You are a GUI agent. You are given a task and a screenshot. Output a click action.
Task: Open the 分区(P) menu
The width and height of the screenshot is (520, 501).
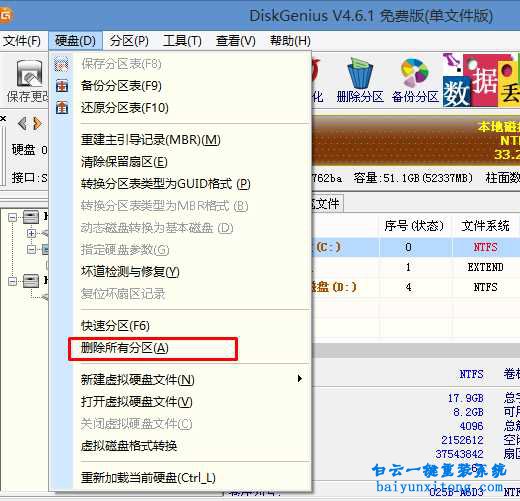(x=129, y=41)
